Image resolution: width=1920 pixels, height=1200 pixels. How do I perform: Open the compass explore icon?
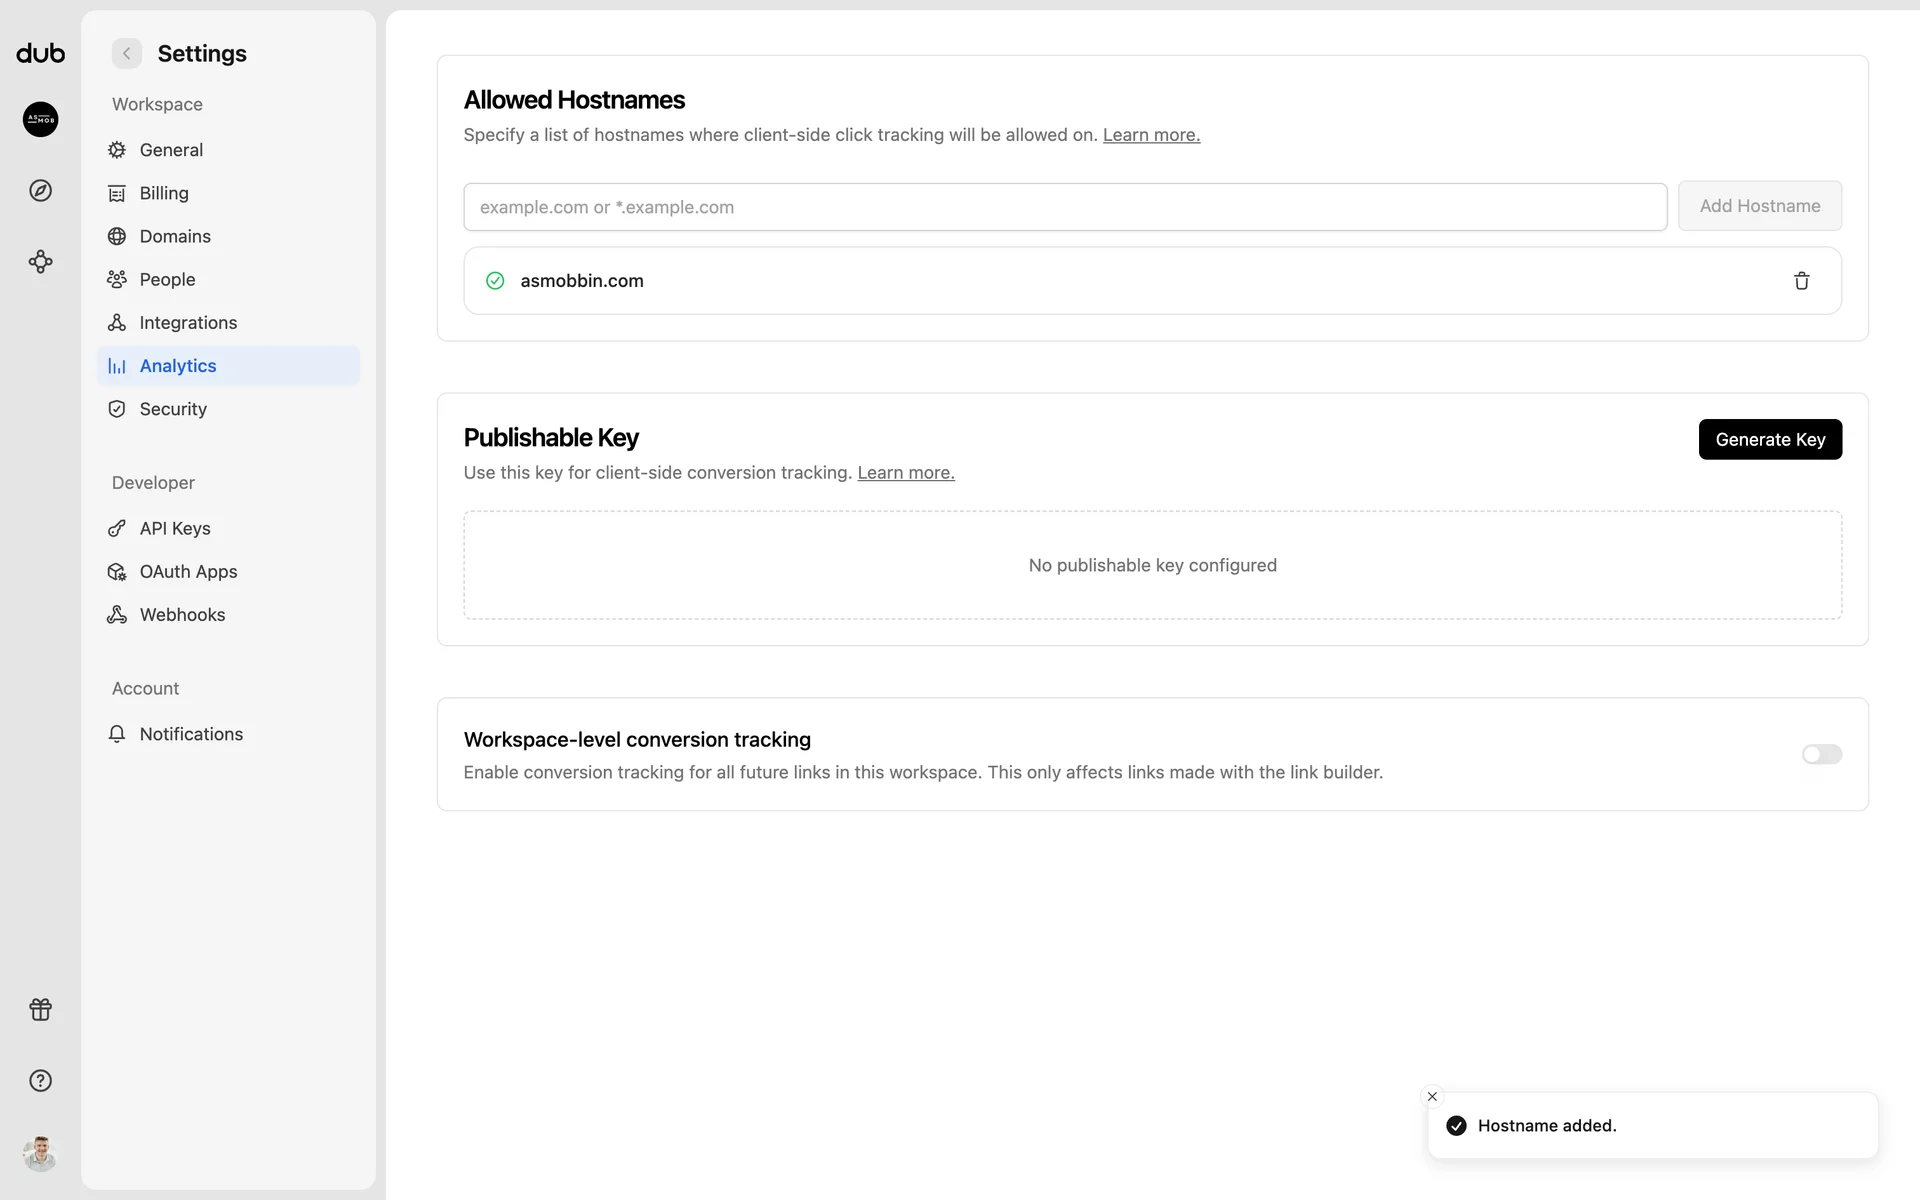pyautogui.click(x=41, y=191)
